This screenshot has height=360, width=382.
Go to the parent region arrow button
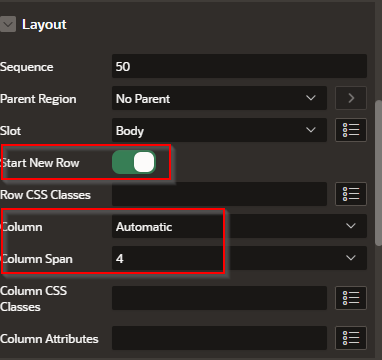coord(351,98)
